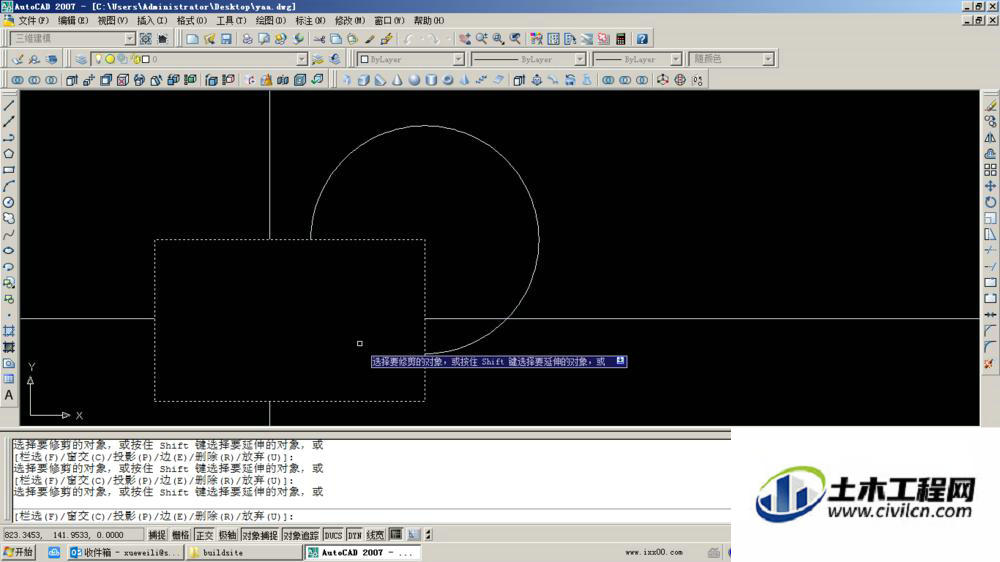Open the 编辑(E) menu

(73, 20)
